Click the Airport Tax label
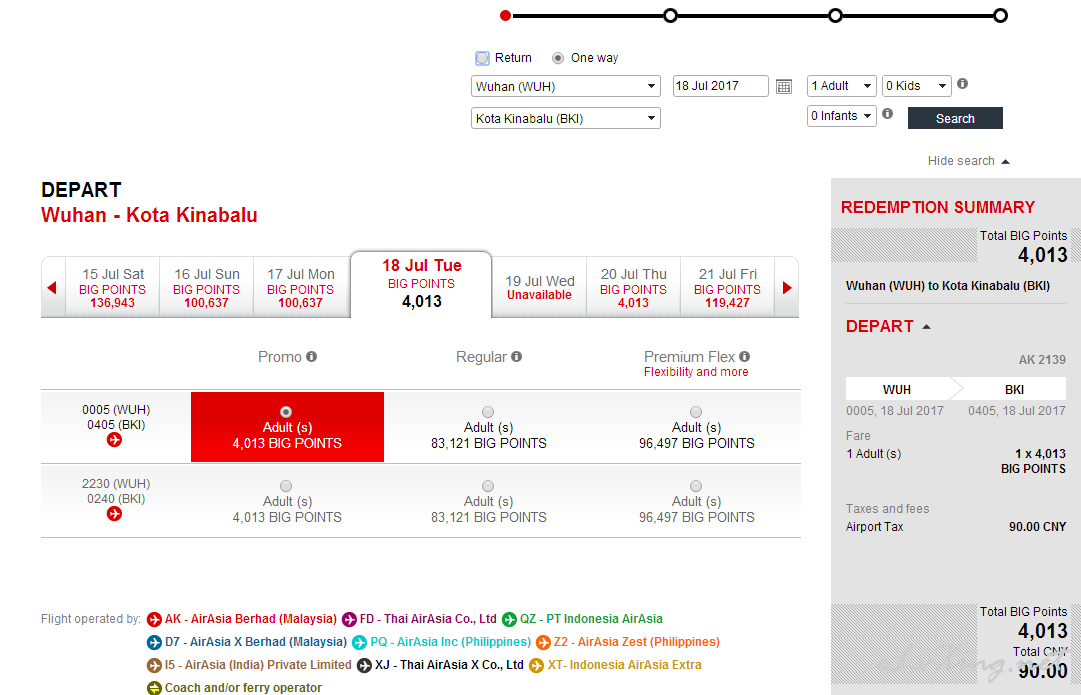Image resolution: width=1081 pixels, height=695 pixels. pyautogui.click(x=874, y=527)
